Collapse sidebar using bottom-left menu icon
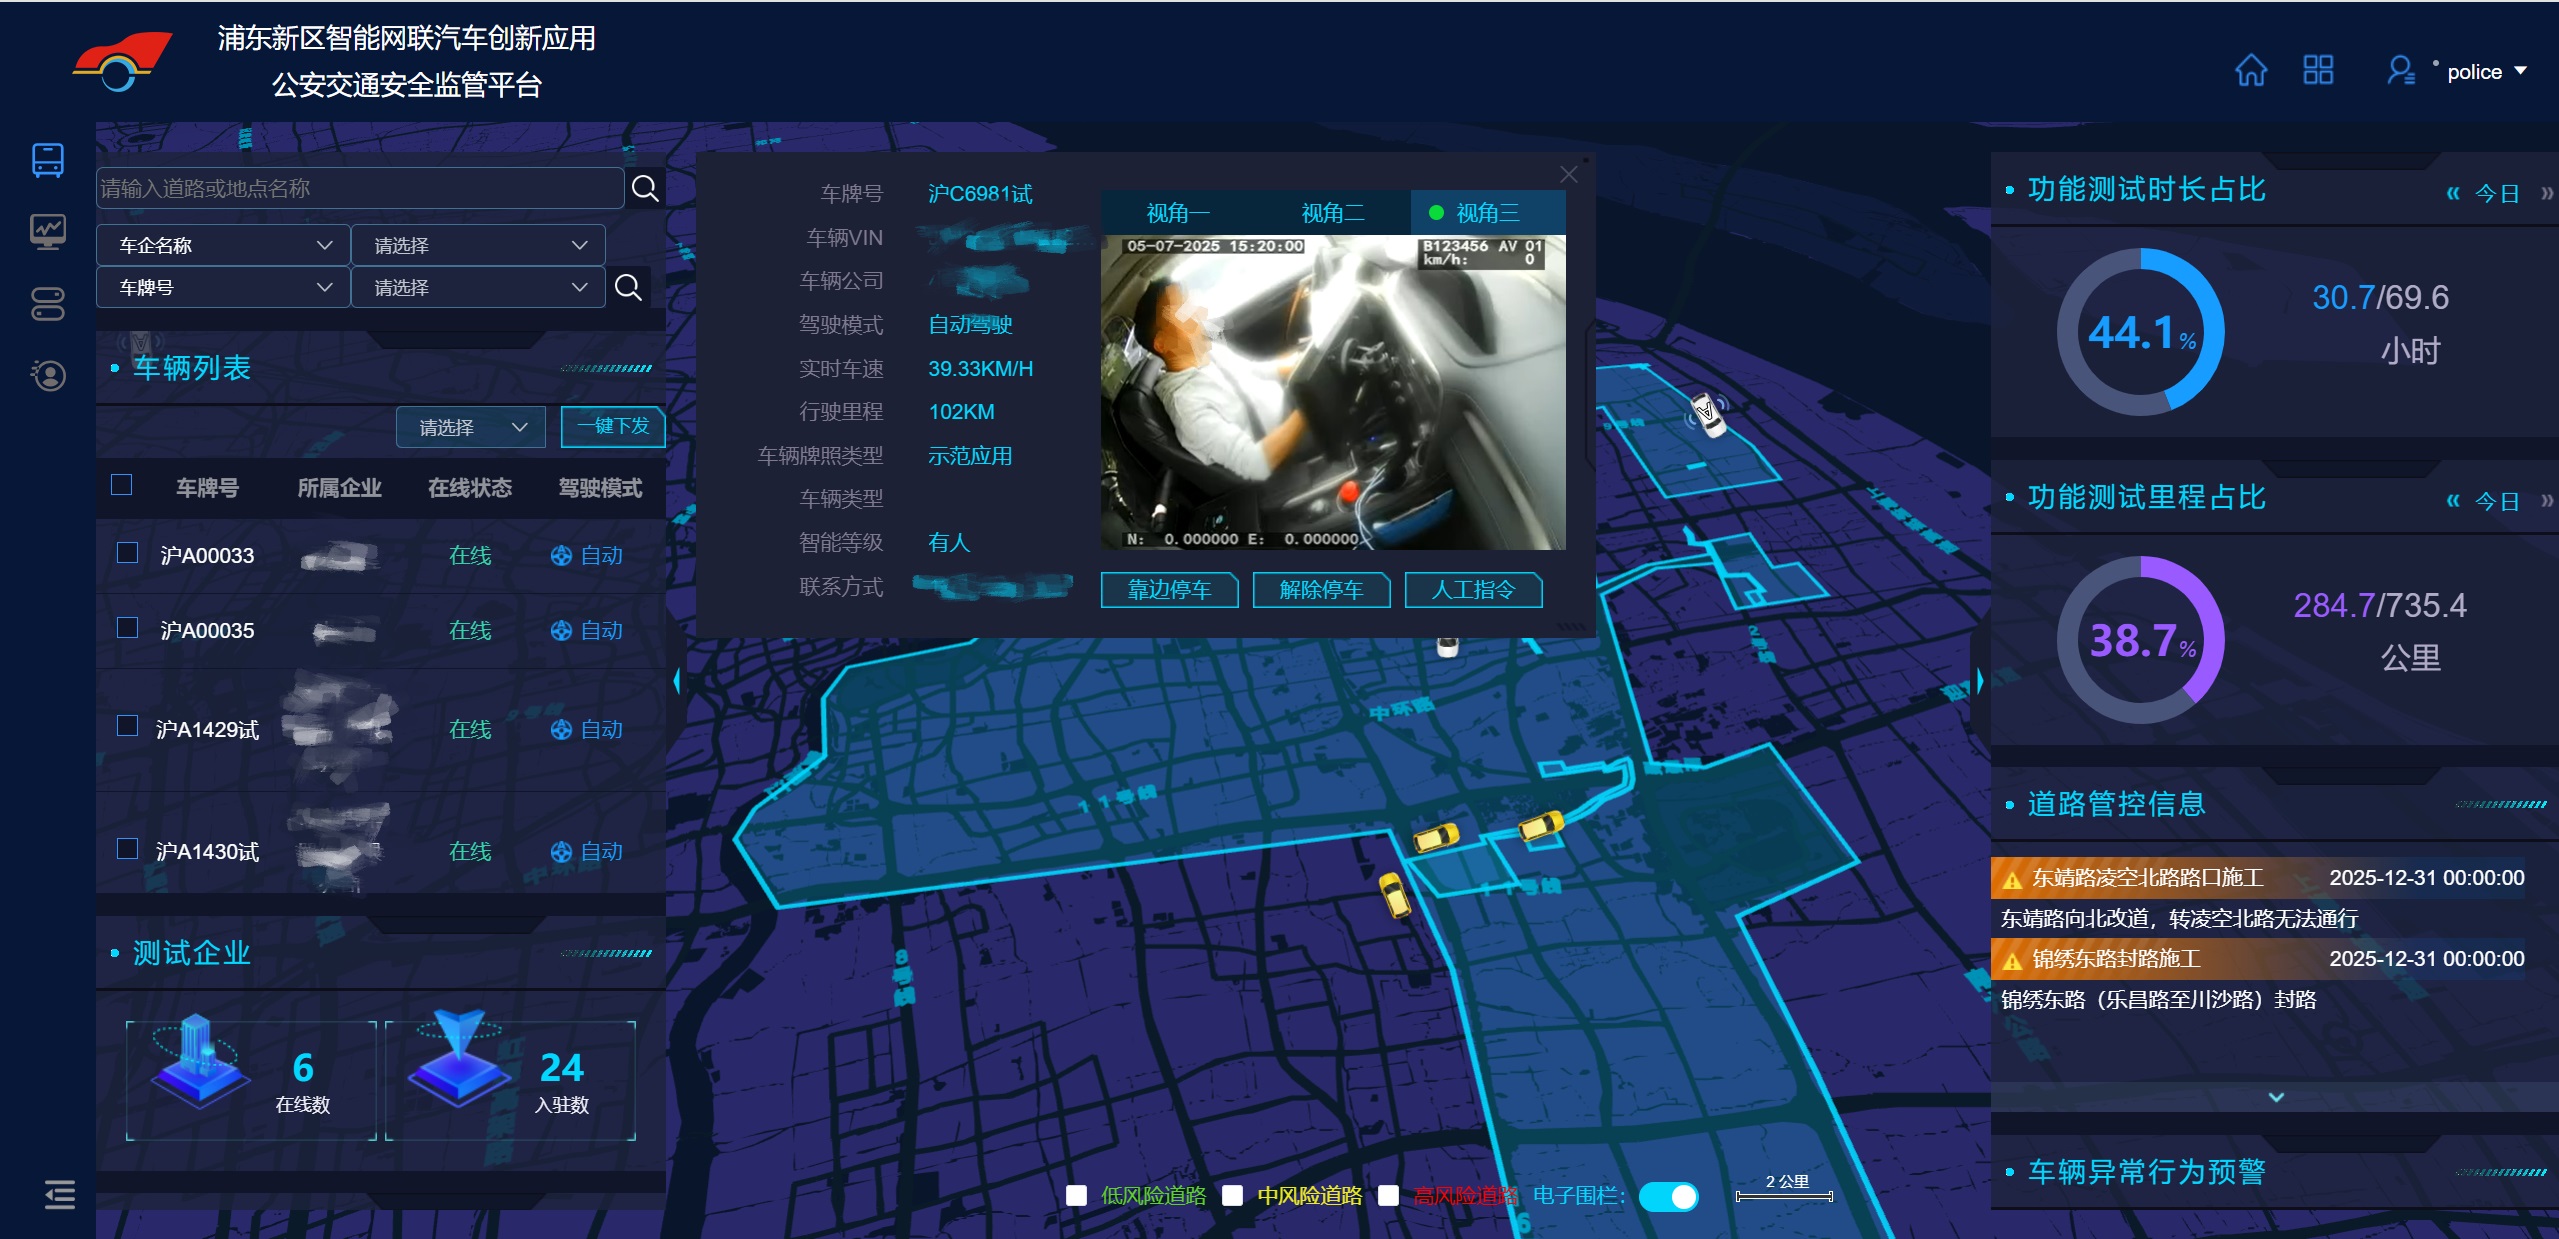2559x1239 pixels. [x=60, y=1194]
